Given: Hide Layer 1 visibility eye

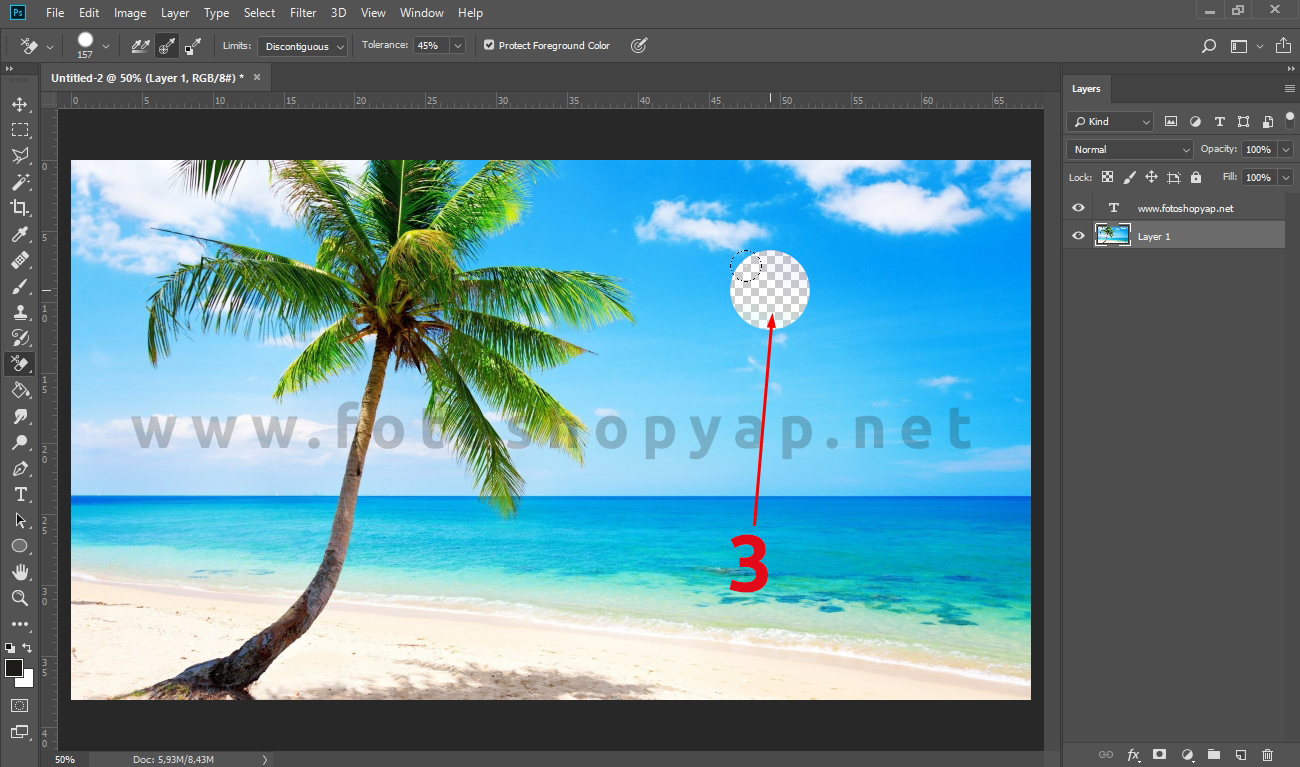Looking at the screenshot, I should [1078, 236].
